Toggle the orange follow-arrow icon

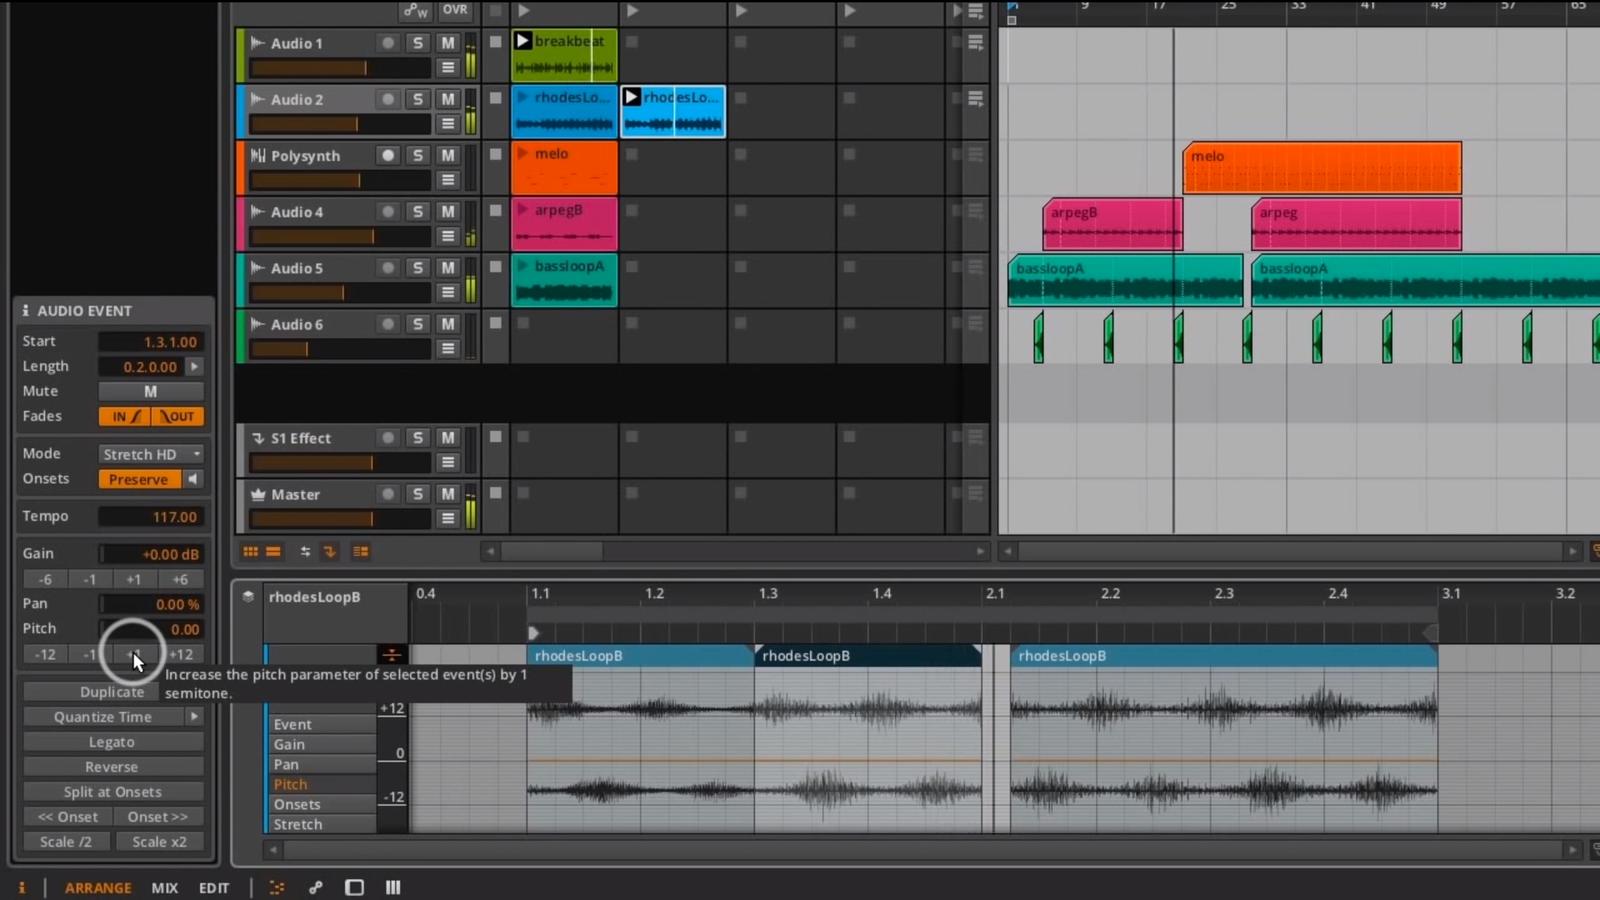(329, 551)
